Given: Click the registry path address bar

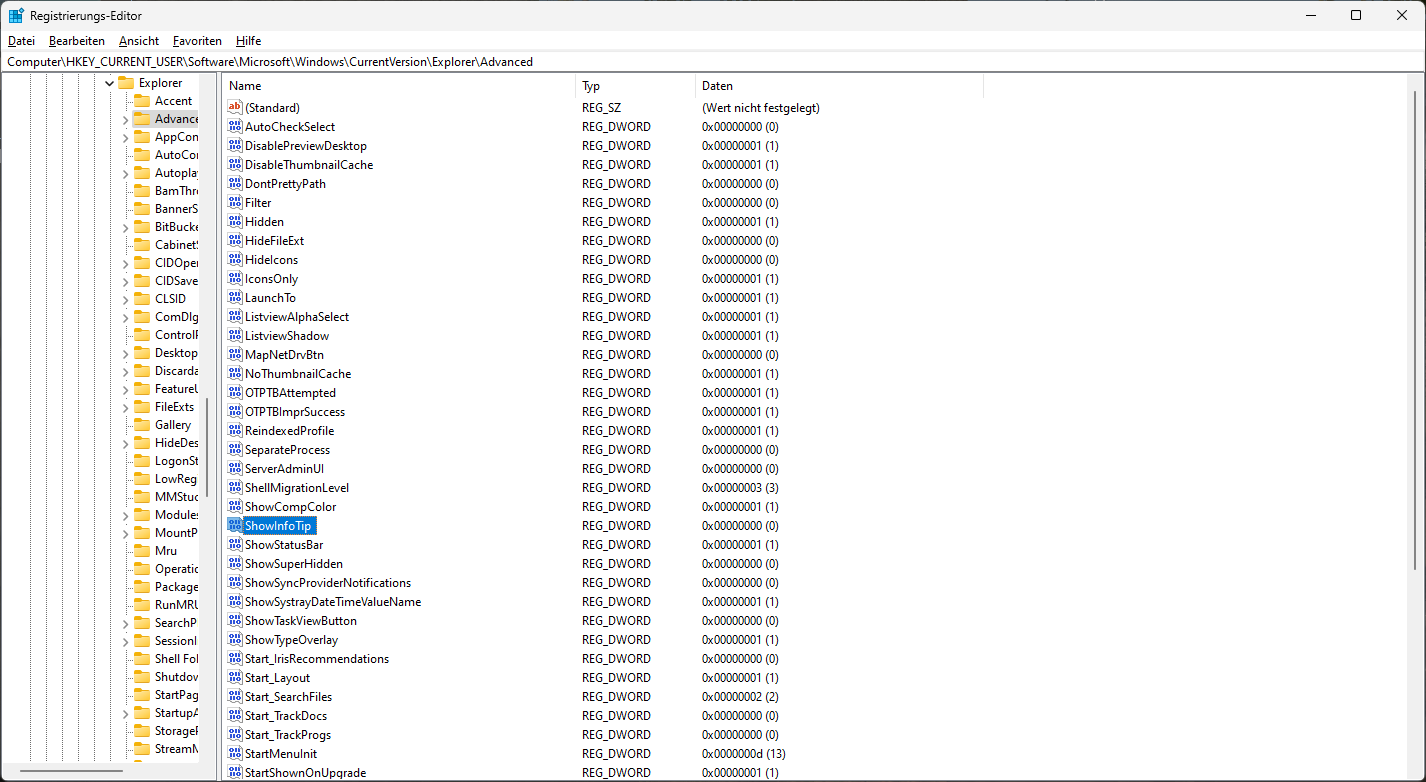Looking at the screenshot, I should click(x=712, y=61).
